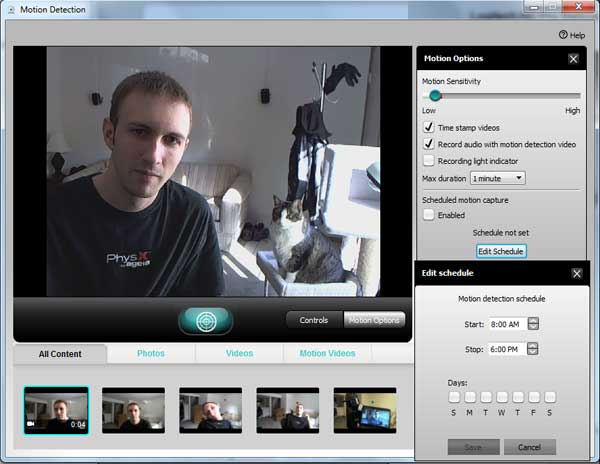
Task: Open the Max duration dropdown
Action: pos(497,178)
